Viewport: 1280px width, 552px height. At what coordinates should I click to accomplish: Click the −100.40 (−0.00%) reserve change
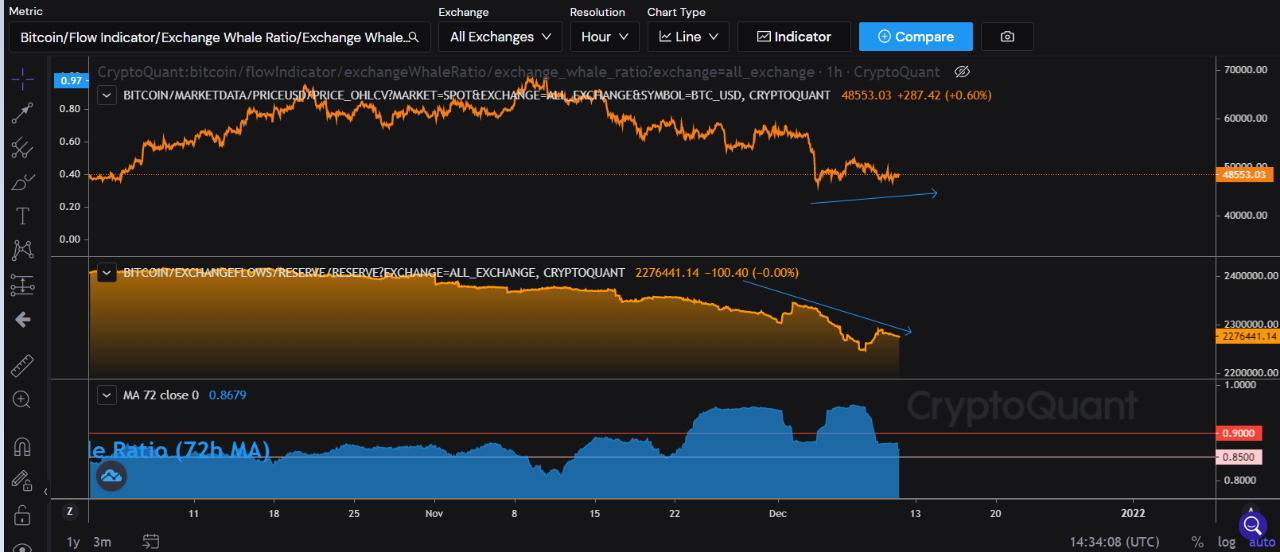pyautogui.click(x=752, y=272)
